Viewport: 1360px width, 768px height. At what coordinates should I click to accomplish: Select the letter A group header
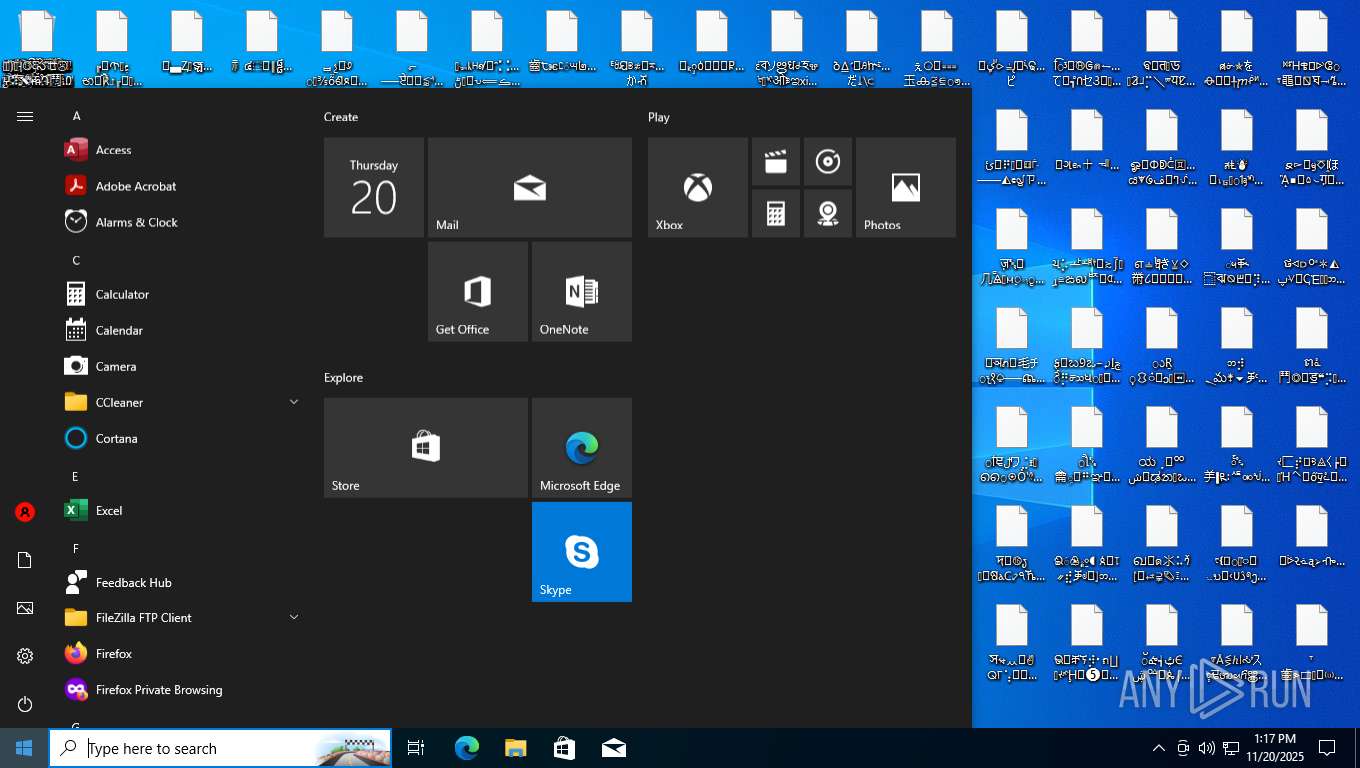tap(76, 116)
